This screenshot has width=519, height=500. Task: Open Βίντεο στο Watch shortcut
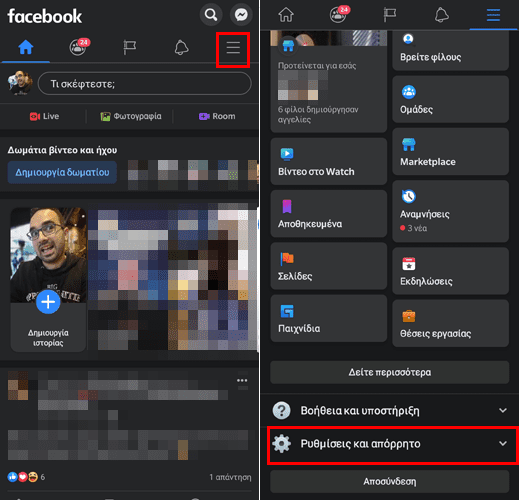329,162
